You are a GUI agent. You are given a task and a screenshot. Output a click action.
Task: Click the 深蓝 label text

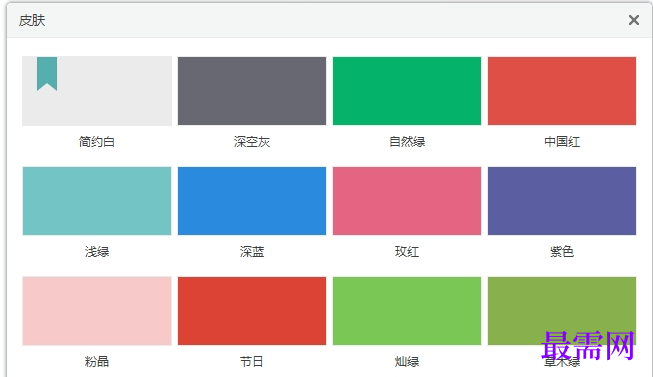(x=252, y=252)
